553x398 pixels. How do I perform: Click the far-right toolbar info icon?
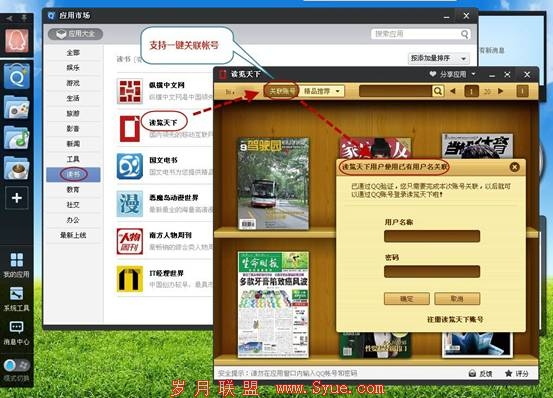(x=522, y=91)
